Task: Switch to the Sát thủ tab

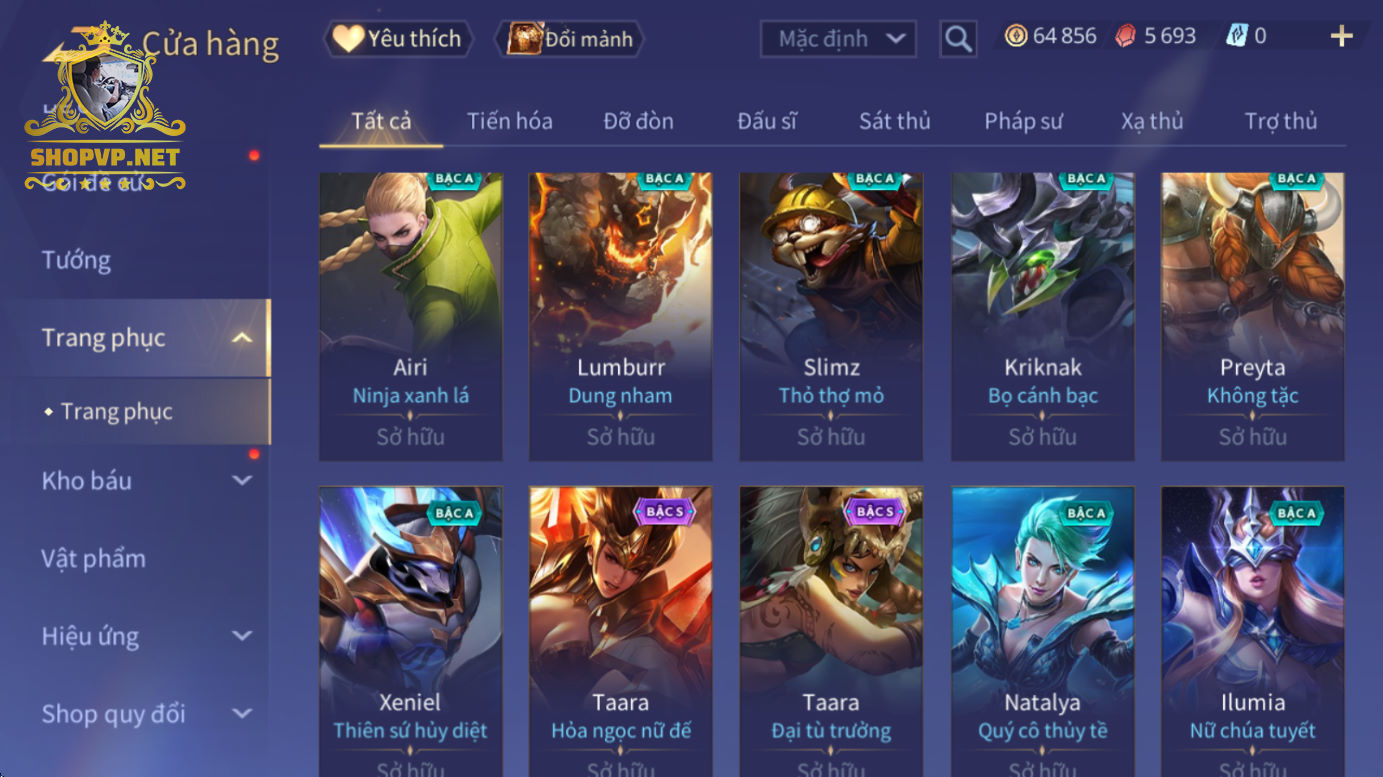Action: pyautogui.click(x=894, y=121)
